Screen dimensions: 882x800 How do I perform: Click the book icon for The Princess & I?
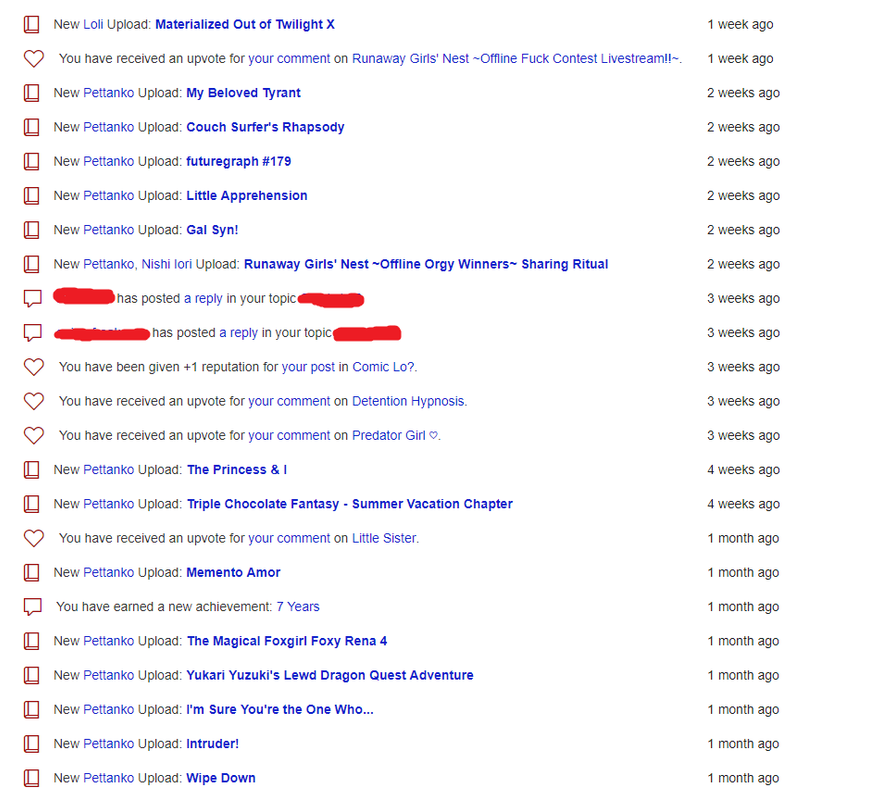(32, 470)
